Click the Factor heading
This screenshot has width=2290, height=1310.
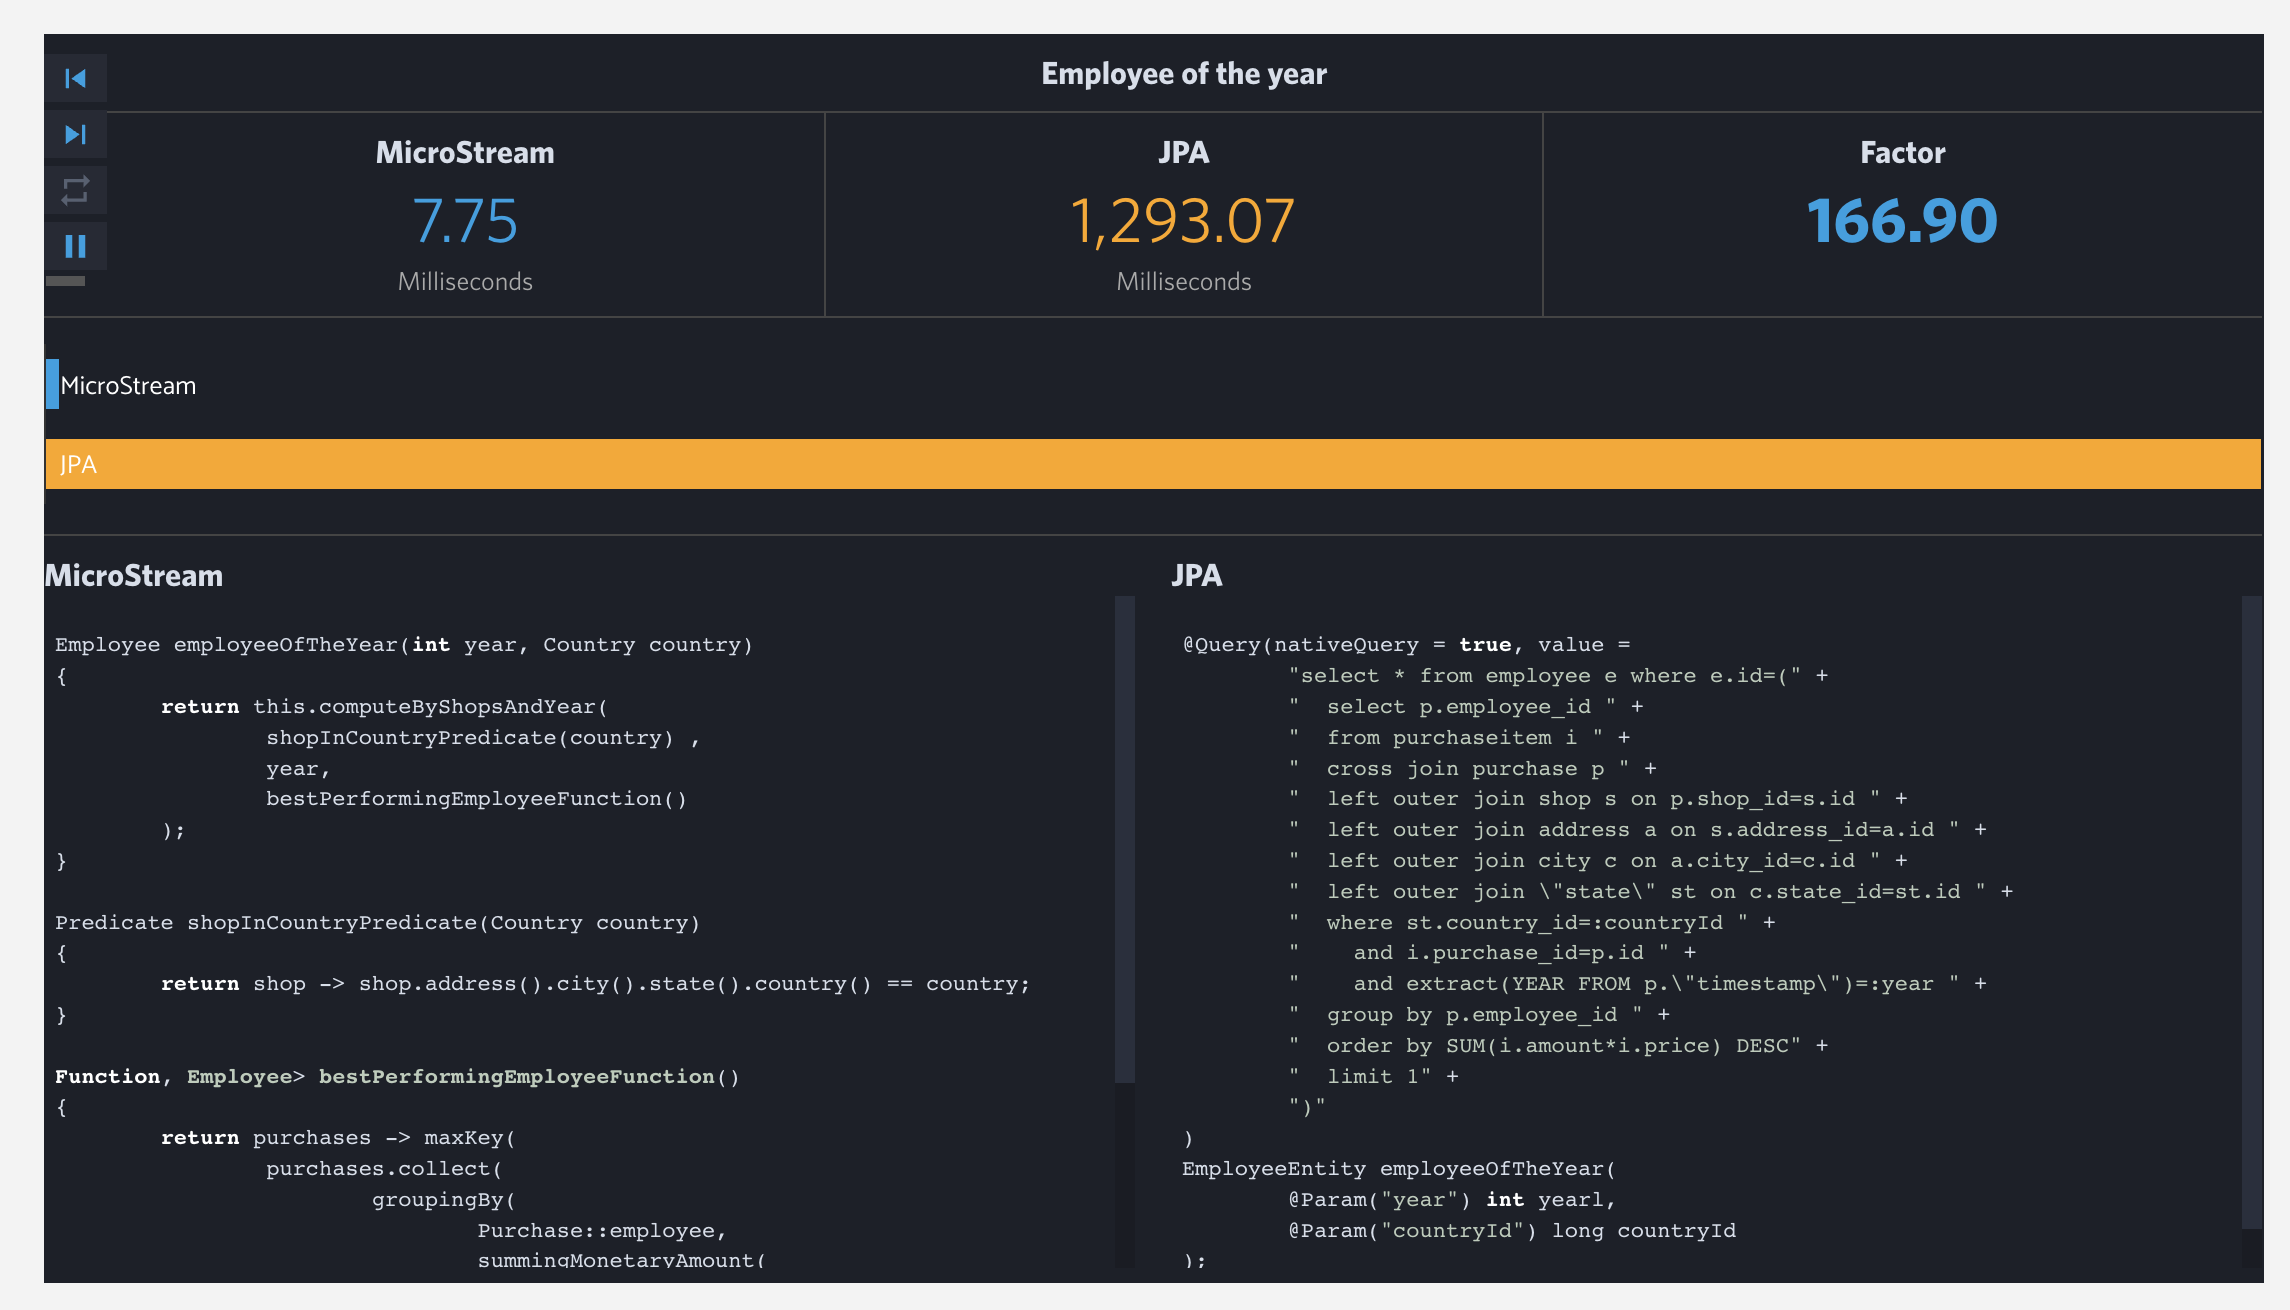tap(1903, 153)
